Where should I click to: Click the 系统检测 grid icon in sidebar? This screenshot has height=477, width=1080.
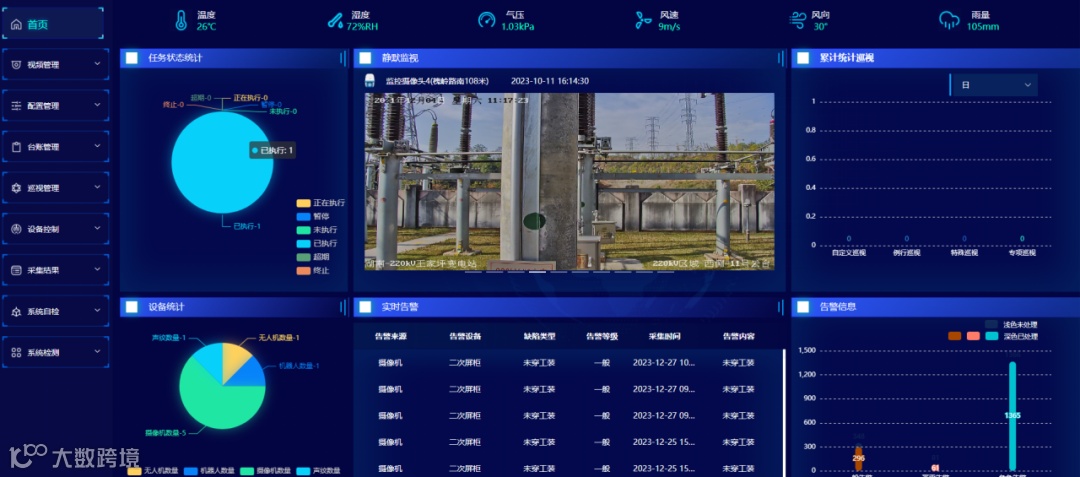[x=17, y=352]
